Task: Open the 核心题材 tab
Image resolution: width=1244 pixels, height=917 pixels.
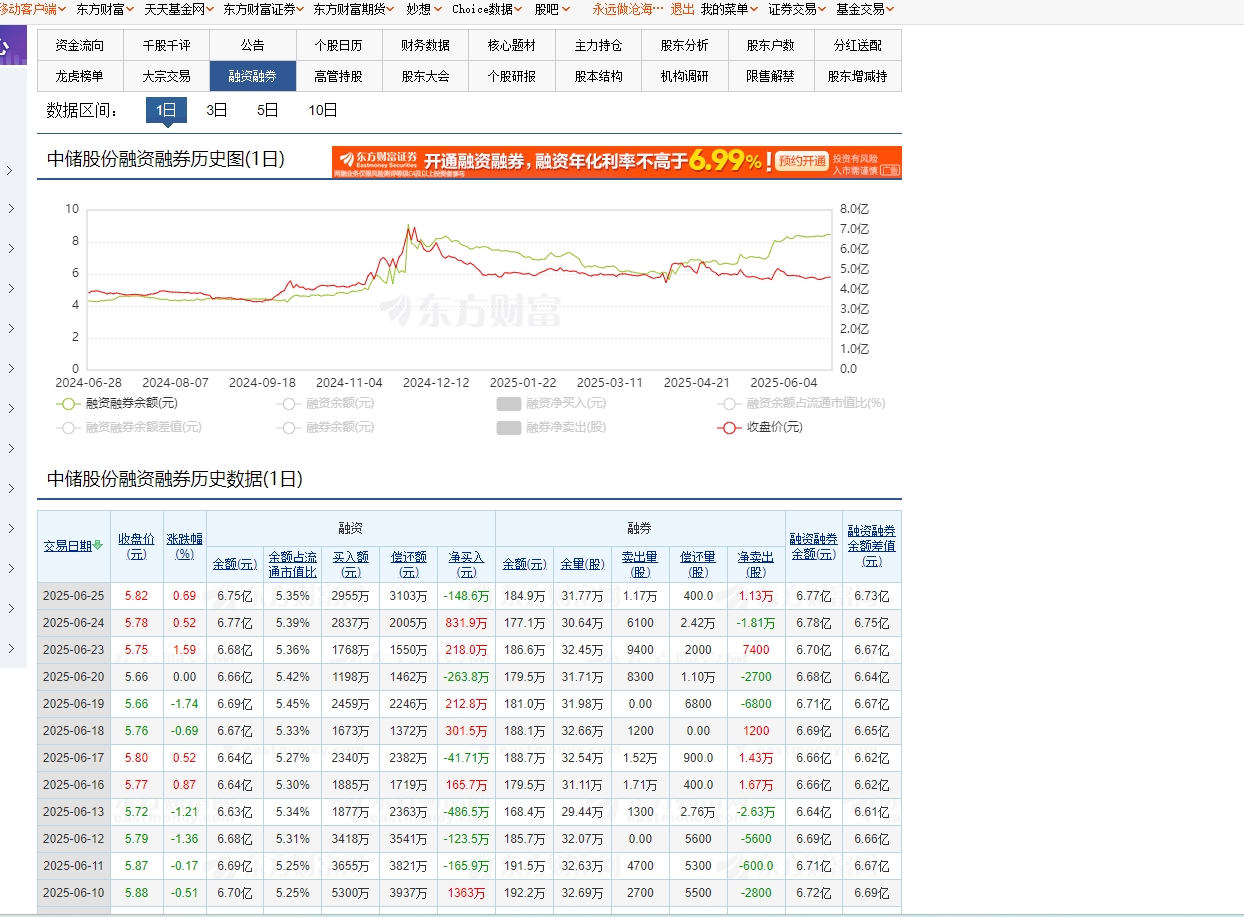Action: (x=512, y=45)
